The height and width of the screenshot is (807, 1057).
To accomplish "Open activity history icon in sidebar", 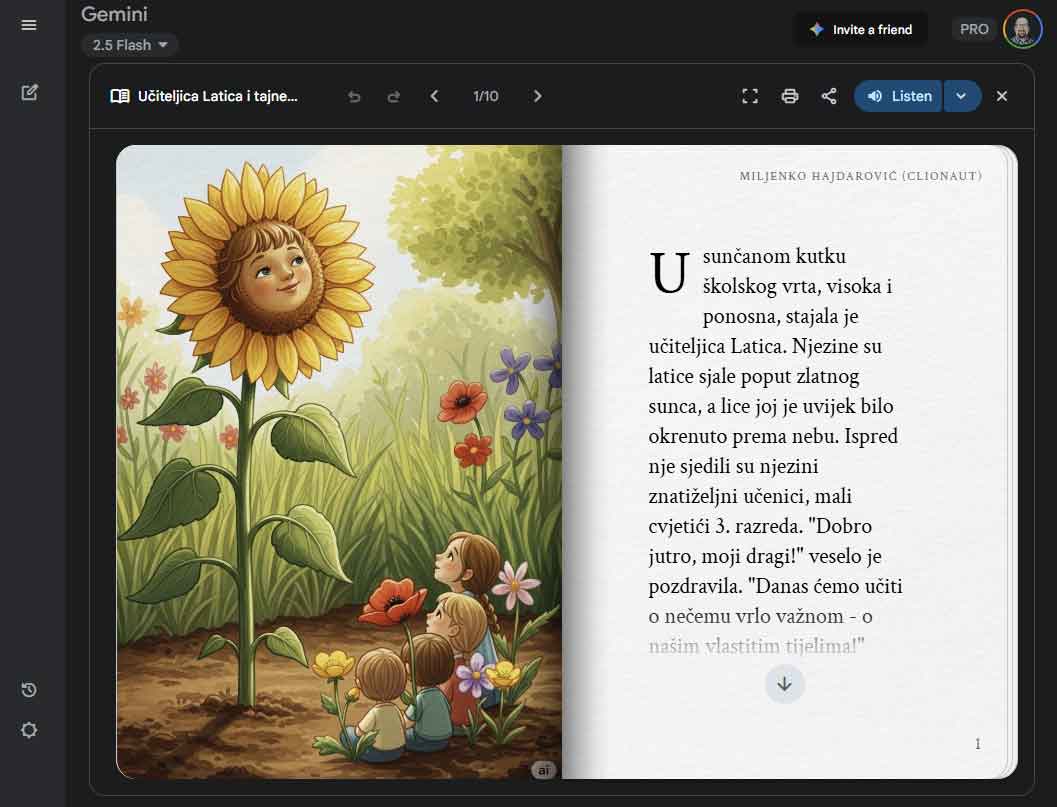I will pos(29,690).
